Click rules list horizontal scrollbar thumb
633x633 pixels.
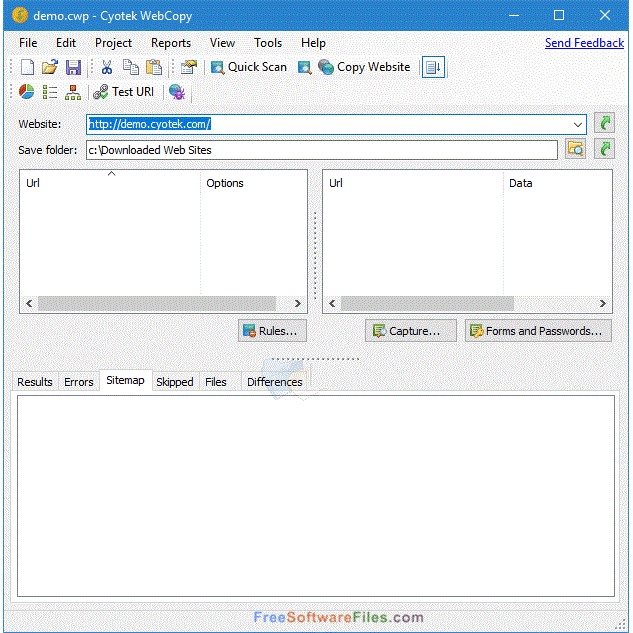[x=157, y=303]
